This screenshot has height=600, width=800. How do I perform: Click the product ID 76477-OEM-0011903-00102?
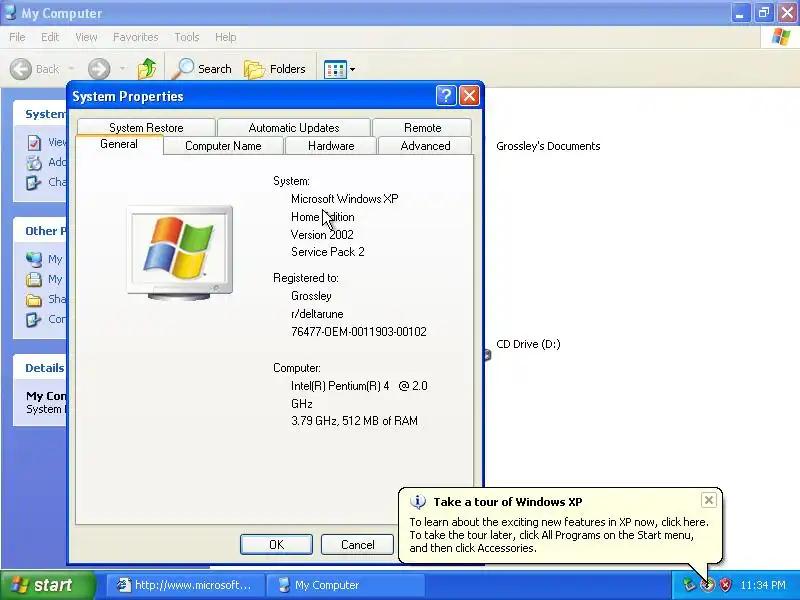(359, 332)
